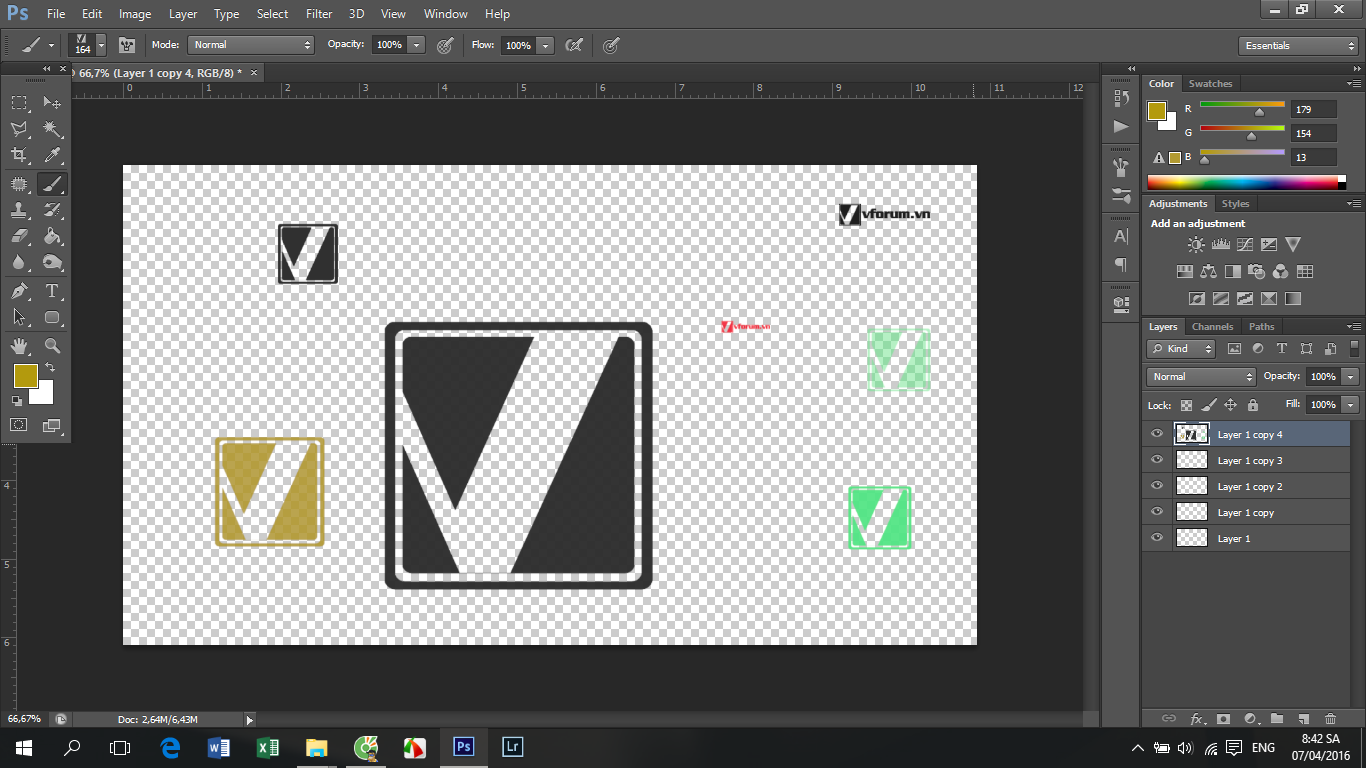Open the layer Opacity dropdown arrow
This screenshot has height=768, width=1366.
point(1351,377)
